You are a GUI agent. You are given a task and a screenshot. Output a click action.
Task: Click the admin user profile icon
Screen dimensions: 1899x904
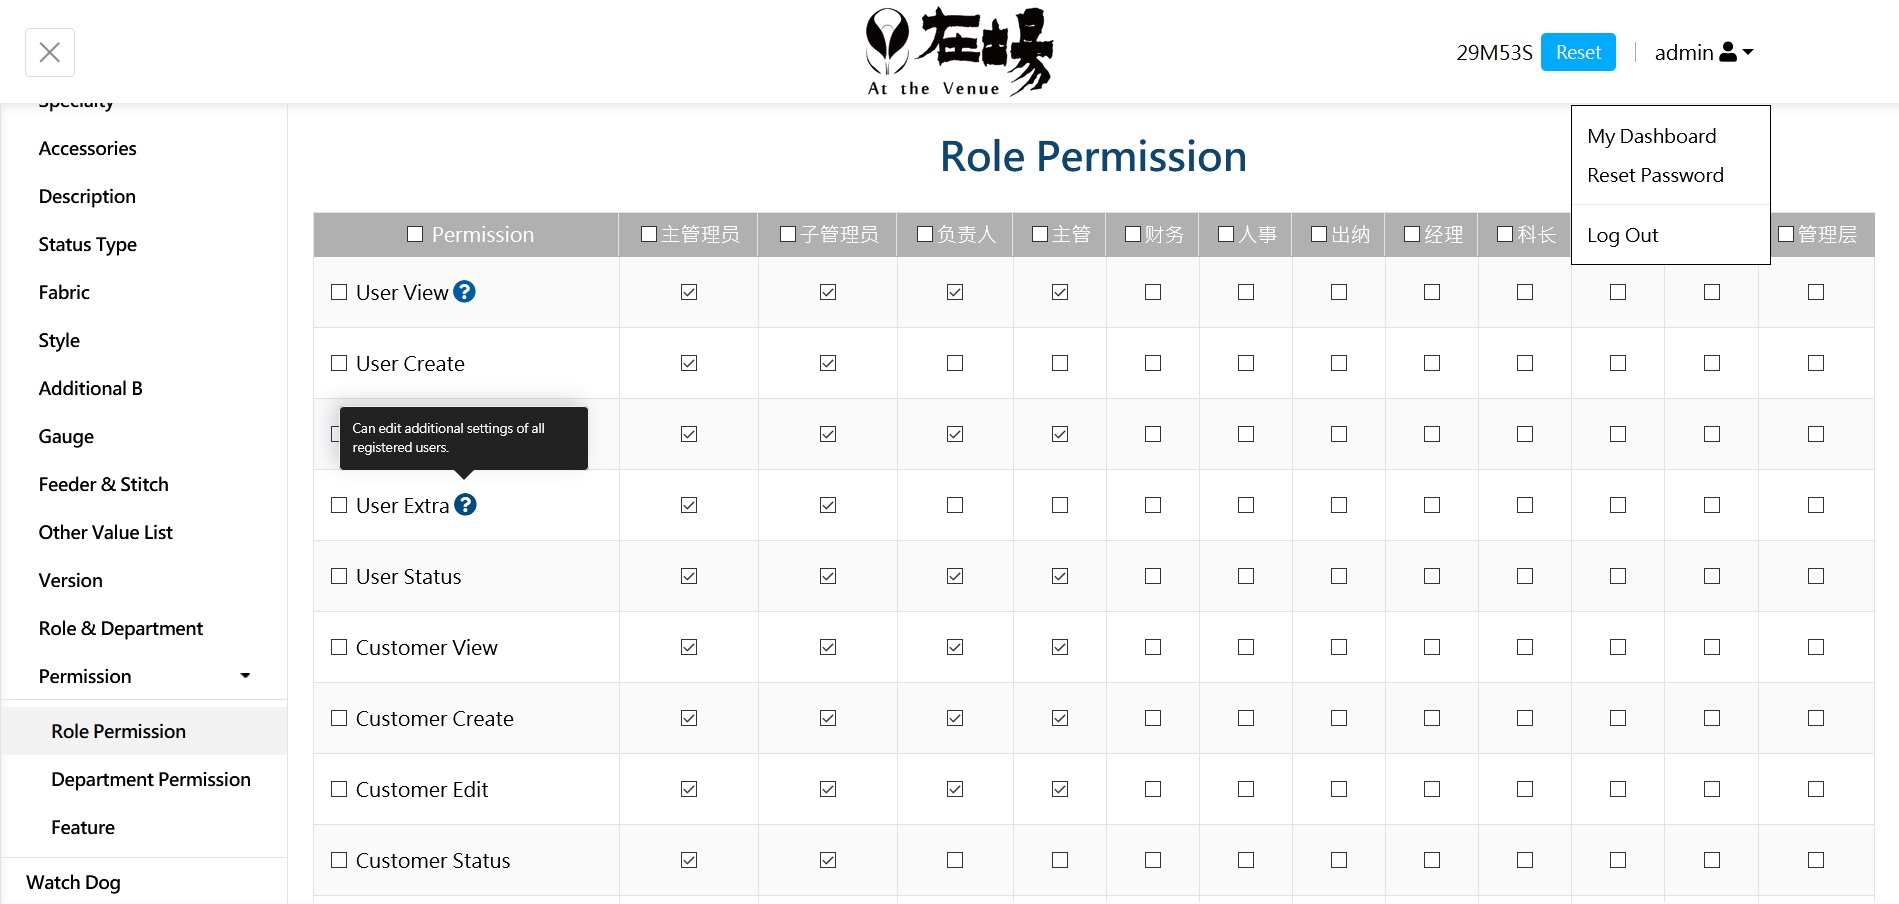click(1728, 52)
